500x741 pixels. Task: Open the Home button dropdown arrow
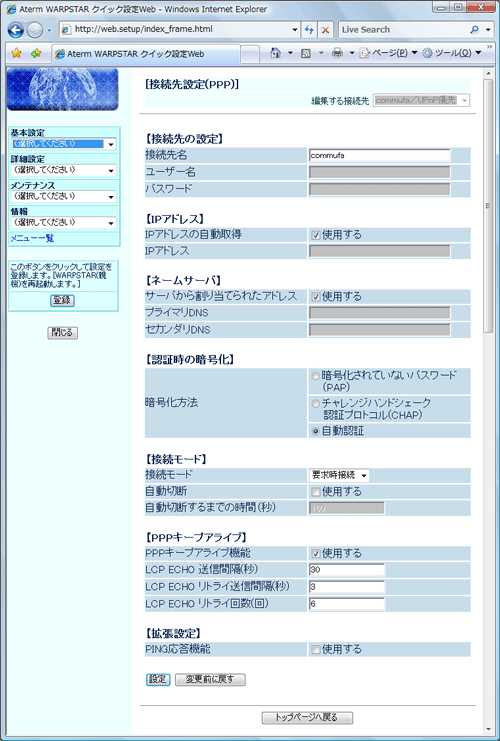click(x=290, y=53)
